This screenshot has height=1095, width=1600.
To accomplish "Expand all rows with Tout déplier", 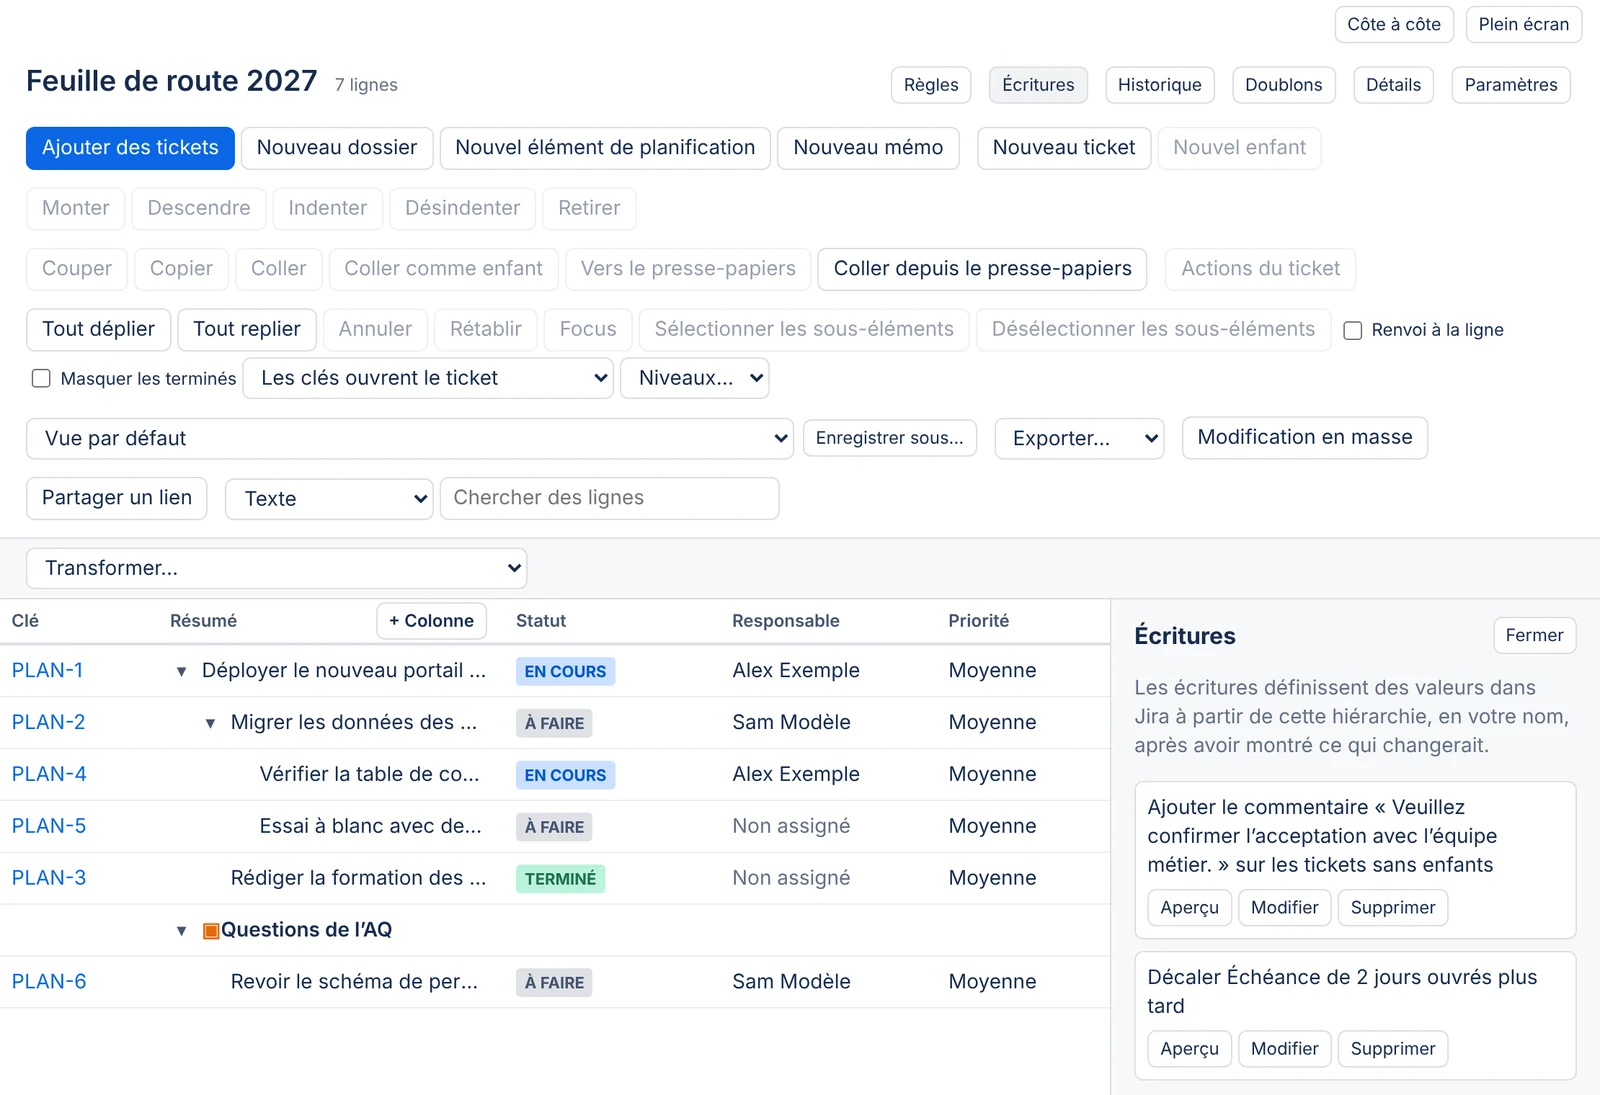I will click(98, 329).
